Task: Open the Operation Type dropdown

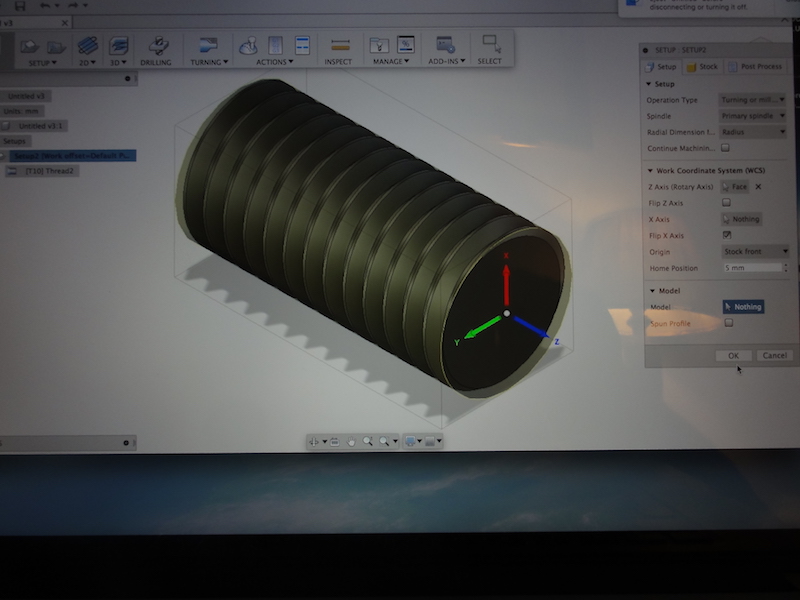Action: pyautogui.click(x=752, y=99)
